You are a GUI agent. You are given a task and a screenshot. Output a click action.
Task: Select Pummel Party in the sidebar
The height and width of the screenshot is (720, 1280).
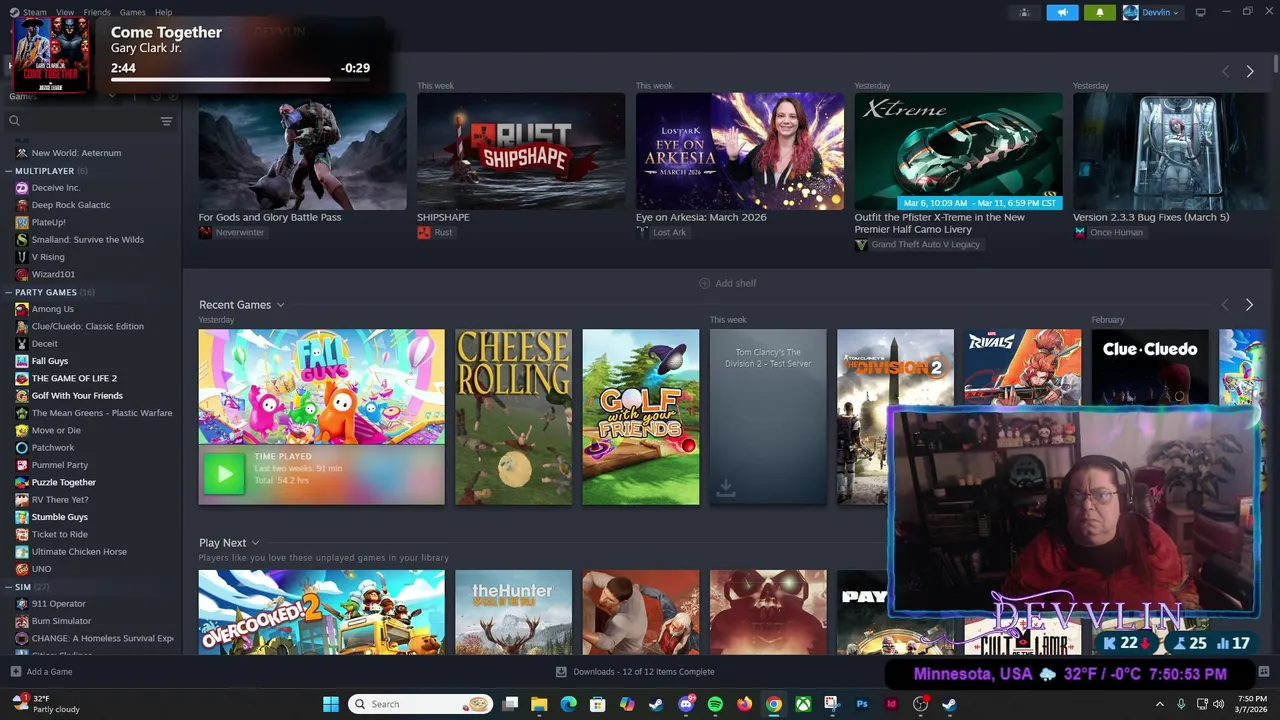[x=59, y=465]
